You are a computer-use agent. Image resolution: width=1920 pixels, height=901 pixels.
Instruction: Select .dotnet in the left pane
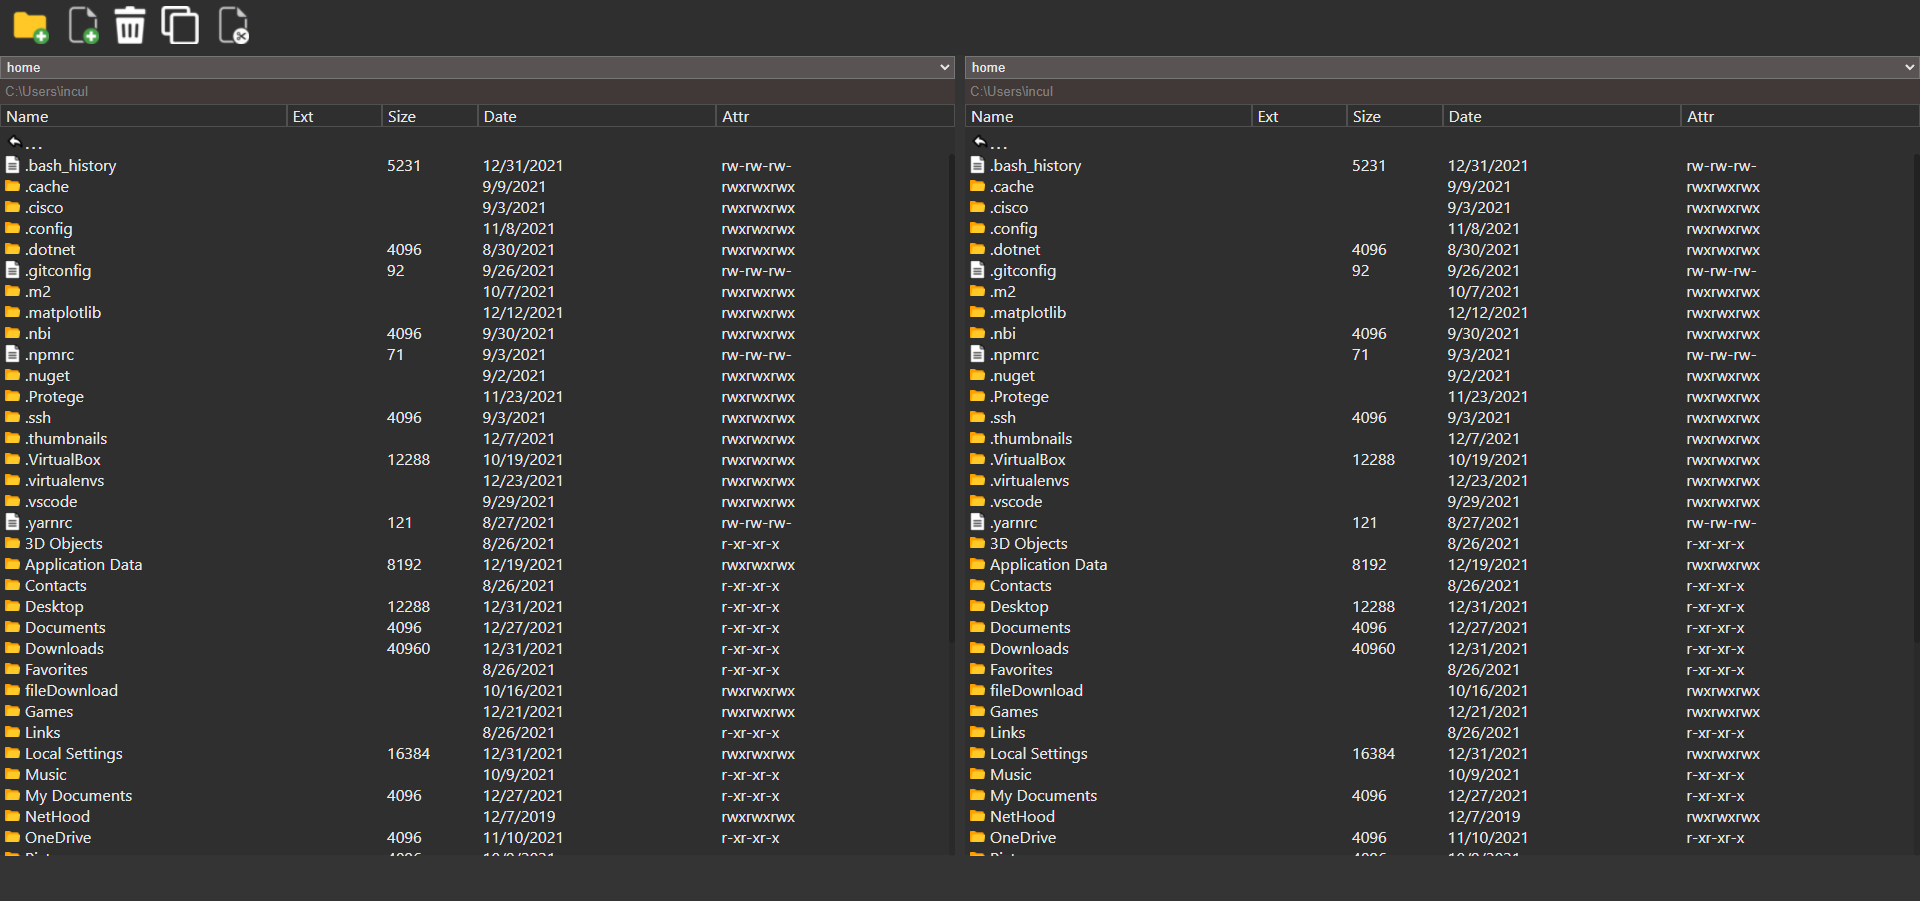click(x=50, y=249)
